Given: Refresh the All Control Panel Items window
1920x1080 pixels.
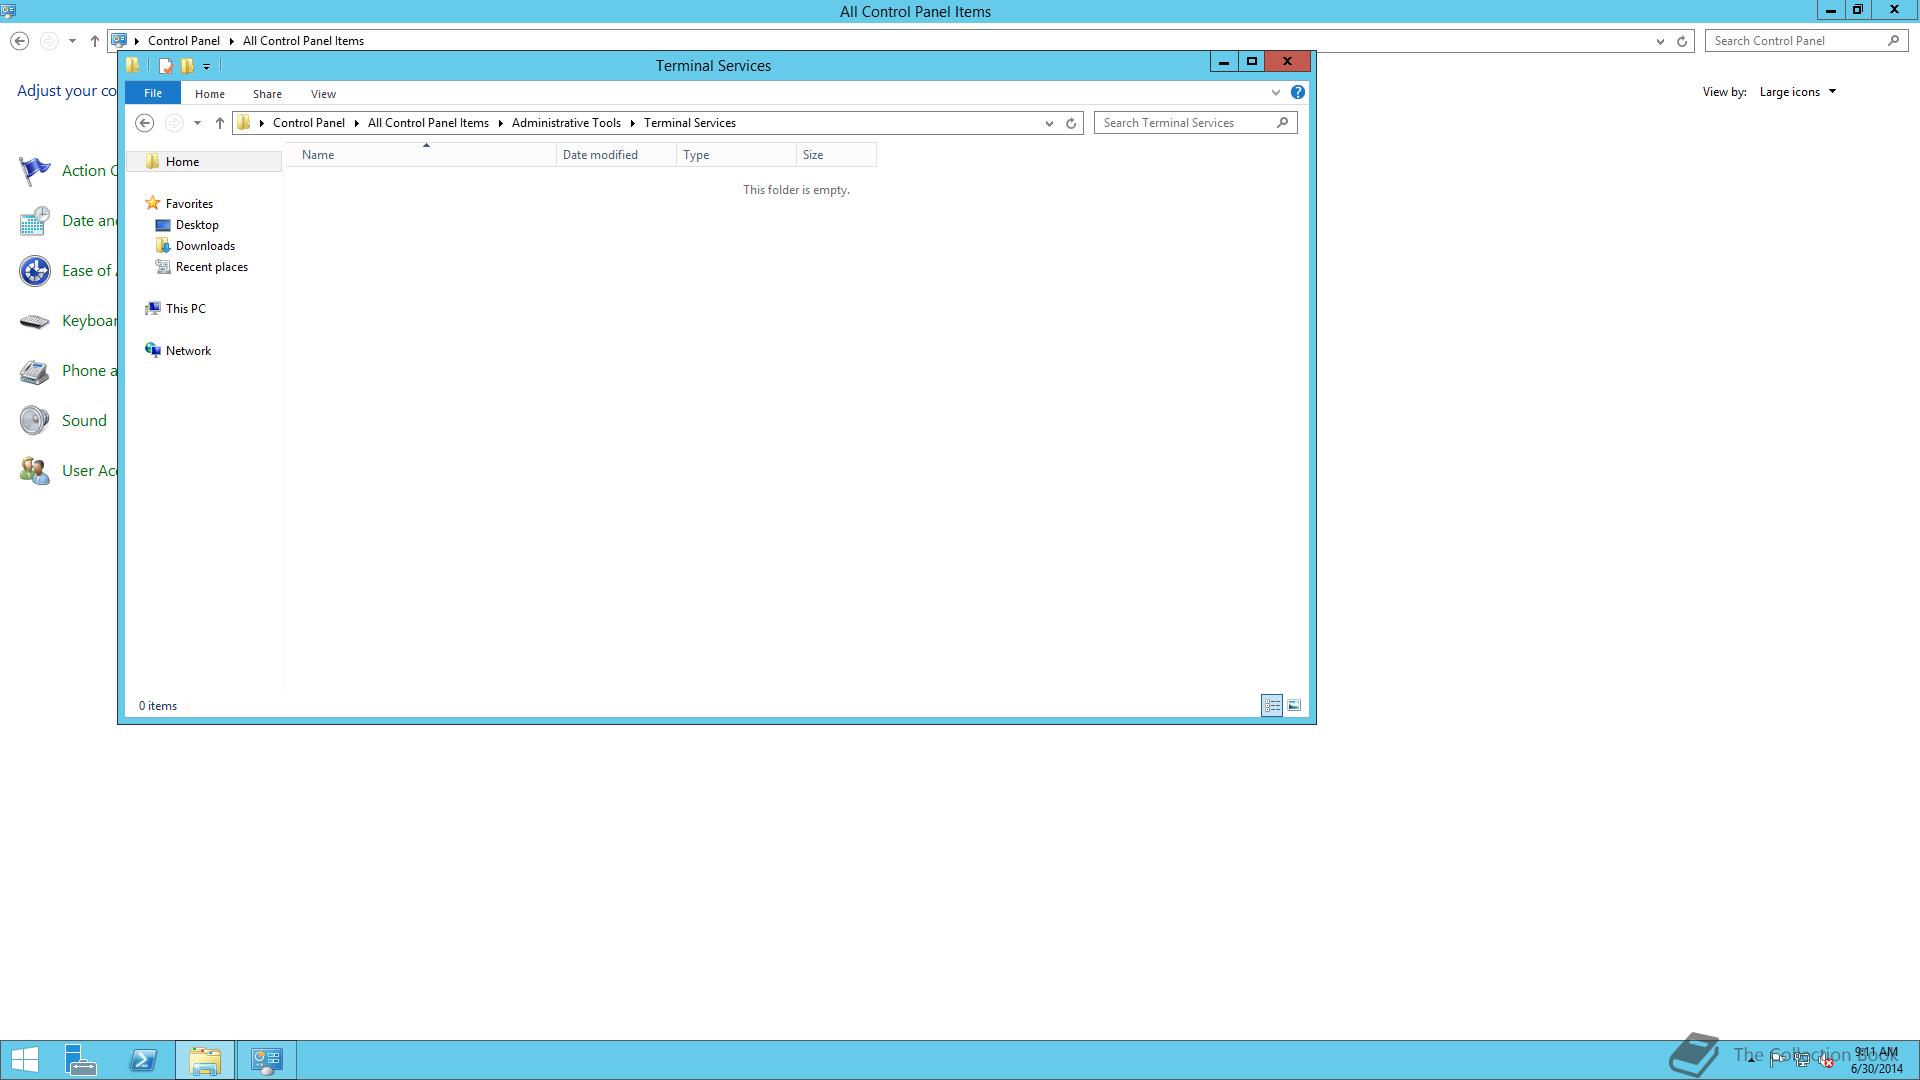Looking at the screenshot, I should pos(1682,42).
